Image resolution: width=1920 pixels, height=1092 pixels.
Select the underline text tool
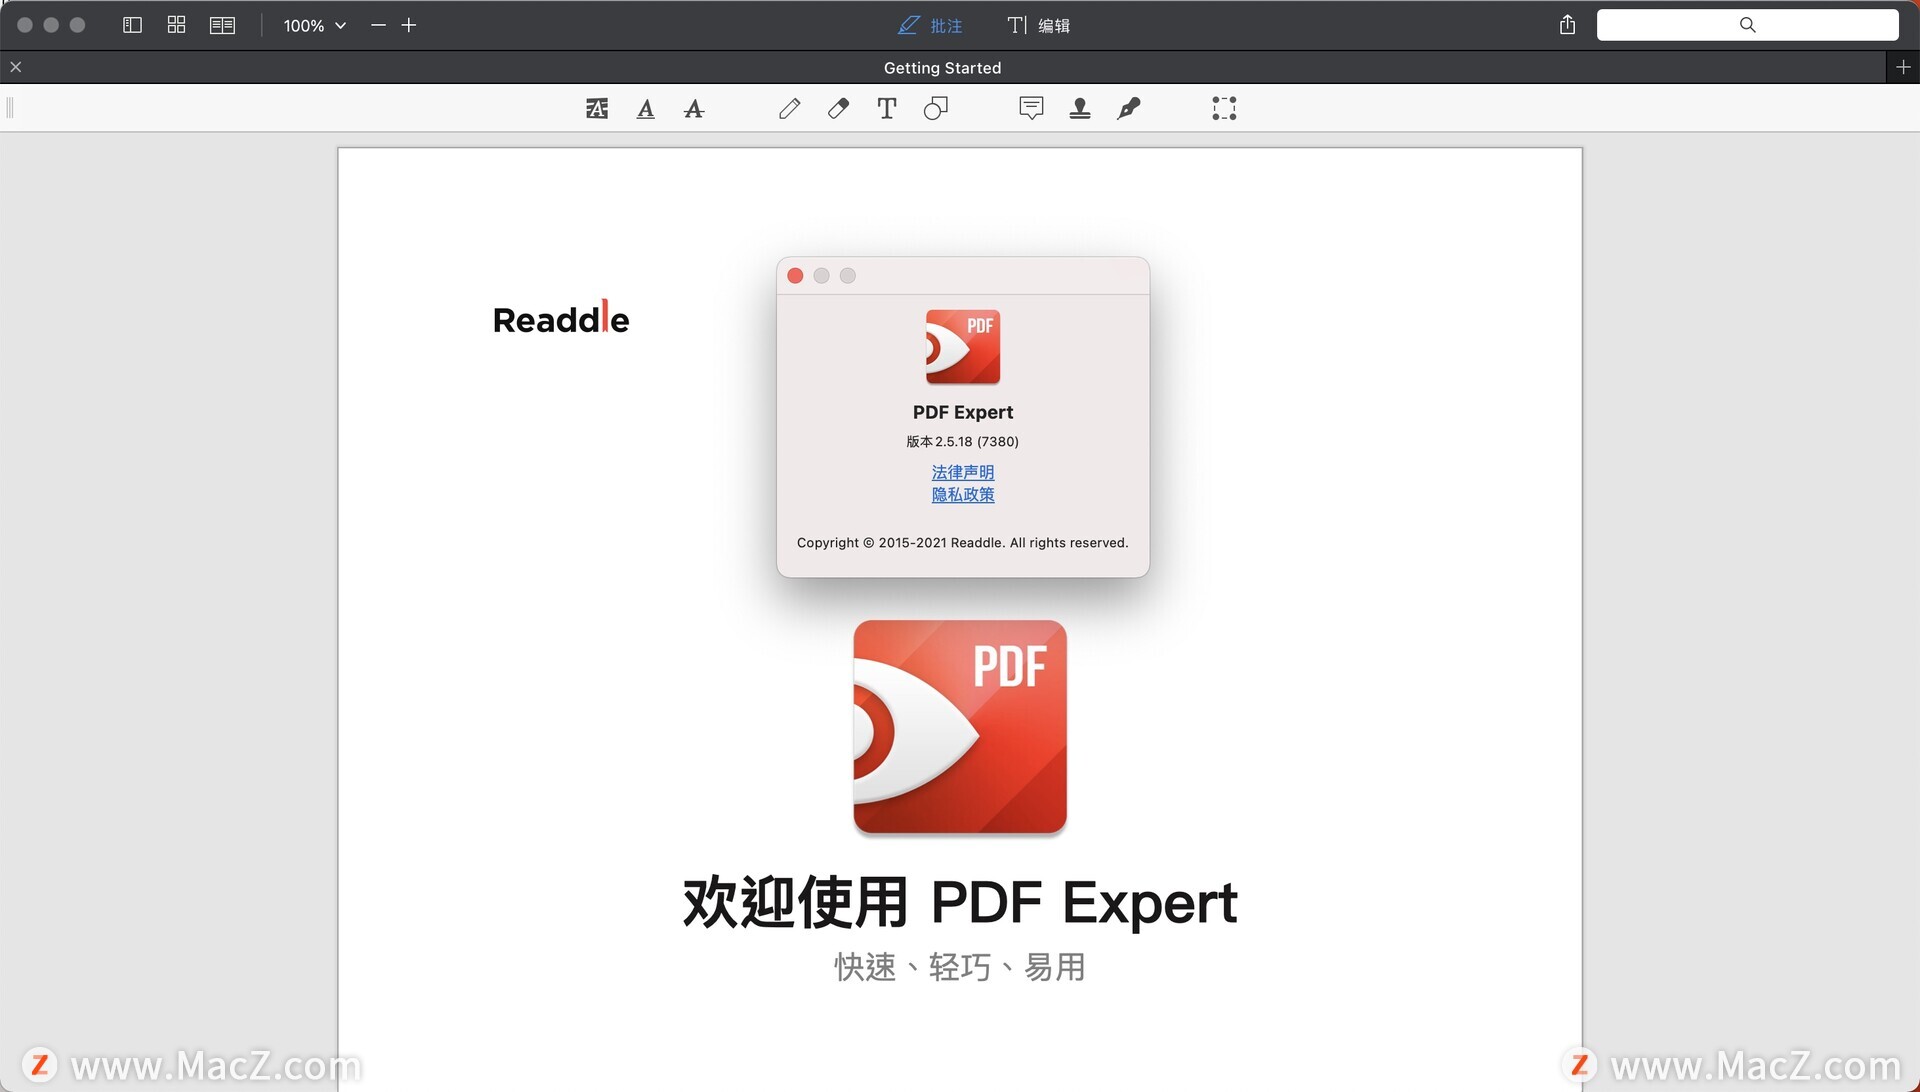(x=646, y=108)
